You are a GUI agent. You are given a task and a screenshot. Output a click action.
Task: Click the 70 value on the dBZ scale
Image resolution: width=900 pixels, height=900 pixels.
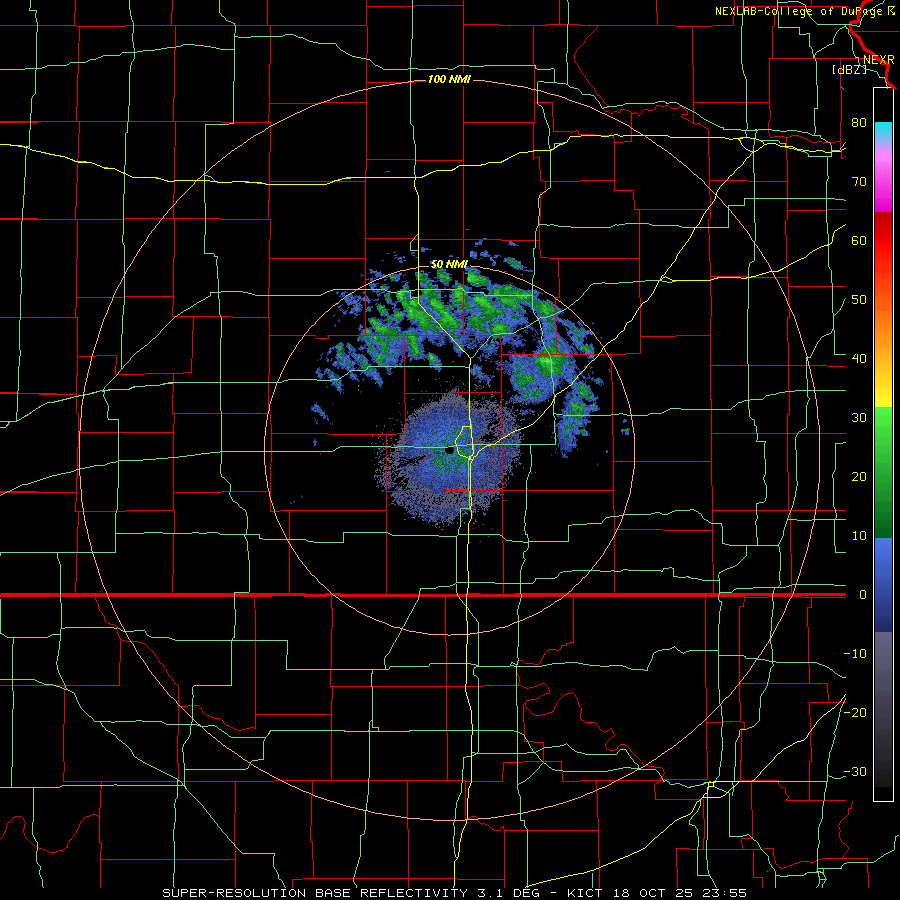[859, 181]
